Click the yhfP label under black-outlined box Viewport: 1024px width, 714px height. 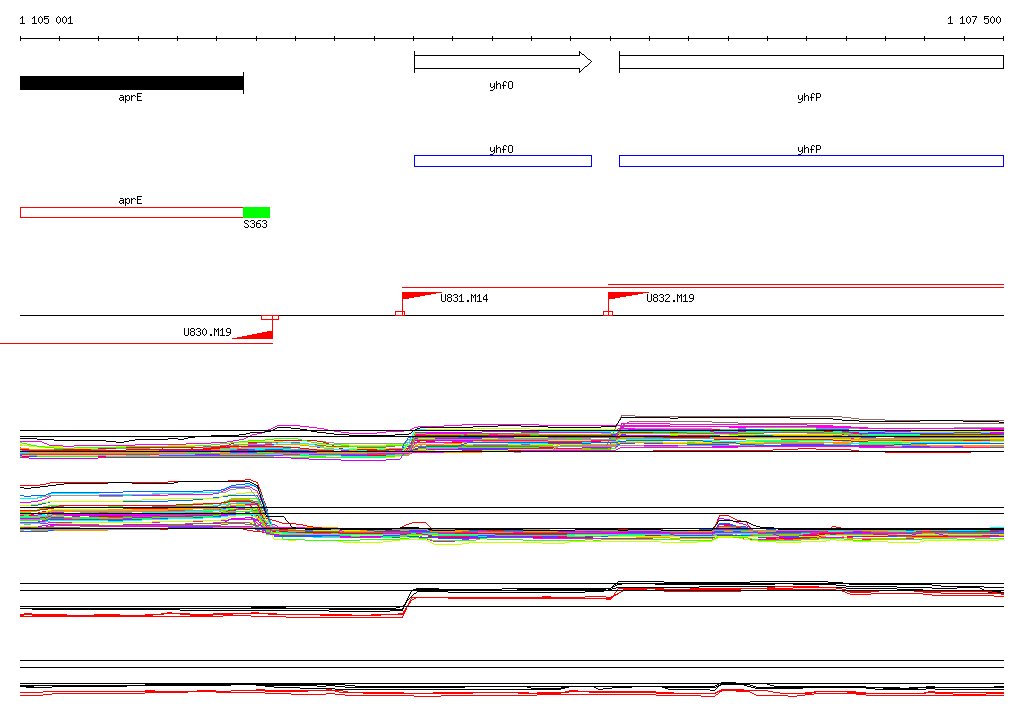(x=809, y=97)
